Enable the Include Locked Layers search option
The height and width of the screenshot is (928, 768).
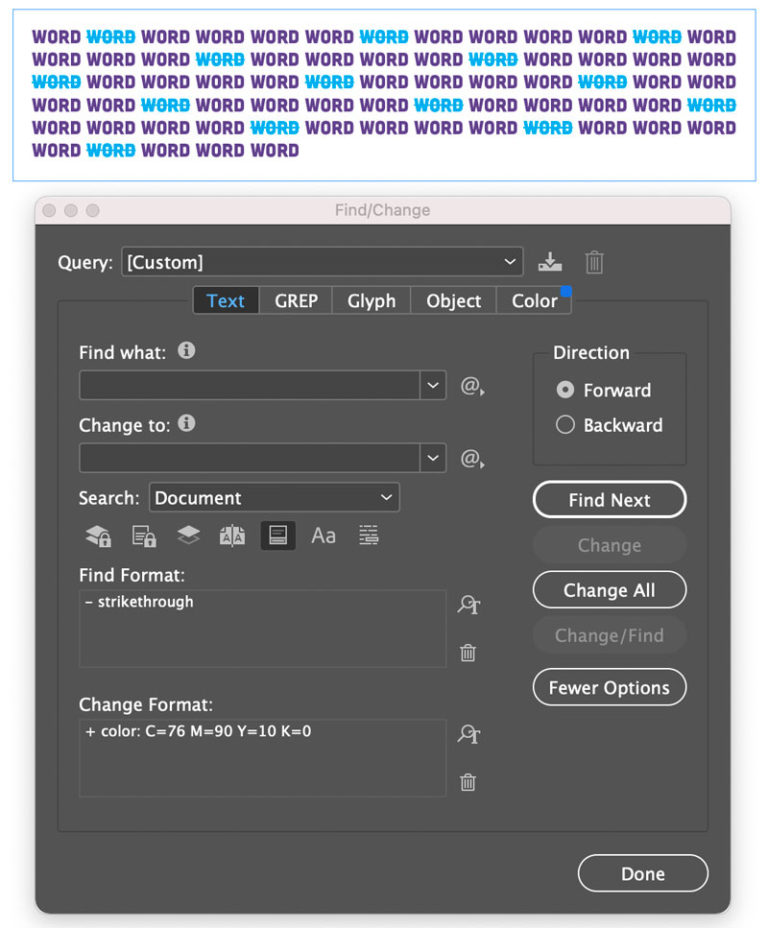point(97,535)
